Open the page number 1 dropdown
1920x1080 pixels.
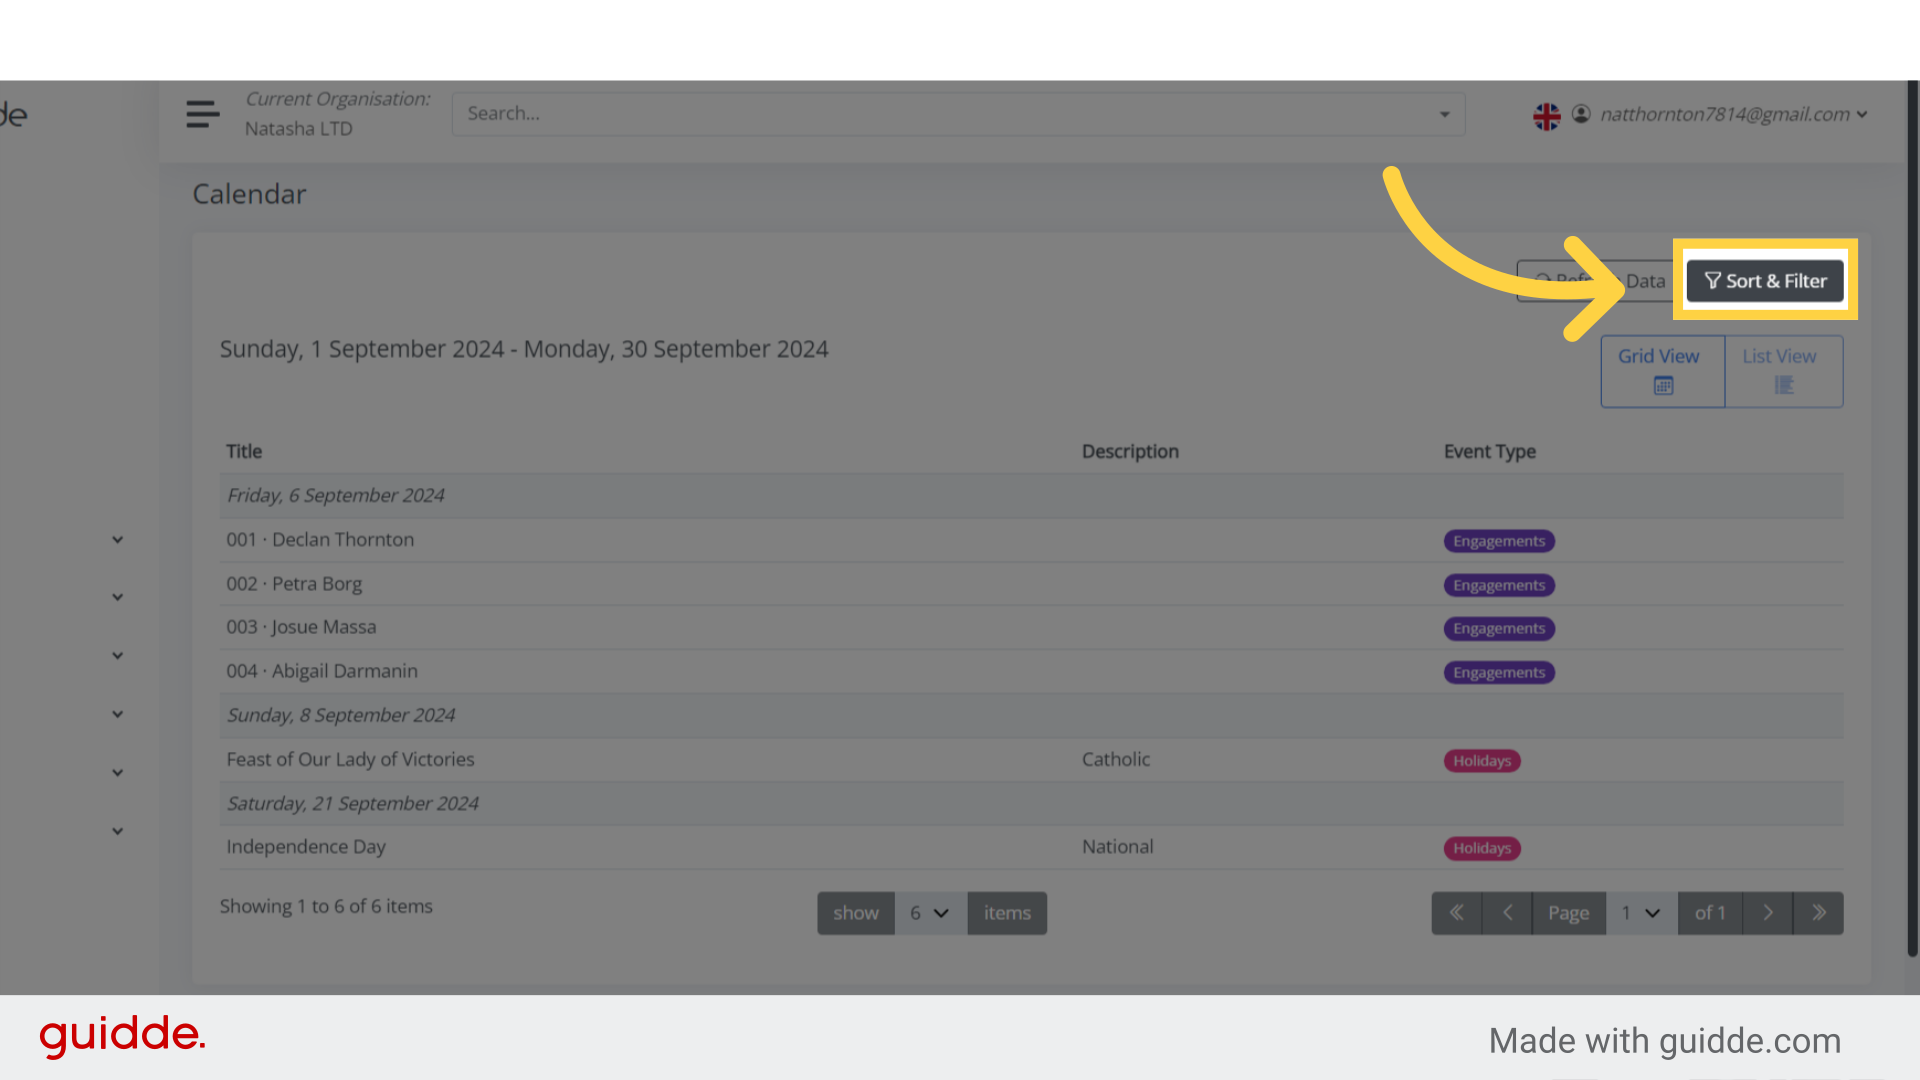tap(1641, 913)
